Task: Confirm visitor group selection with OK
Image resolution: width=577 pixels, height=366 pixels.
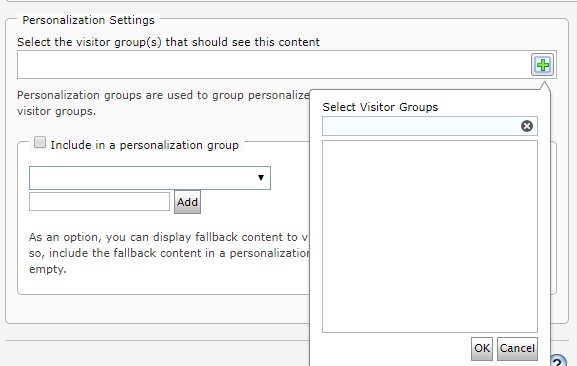Action: click(482, 348)
